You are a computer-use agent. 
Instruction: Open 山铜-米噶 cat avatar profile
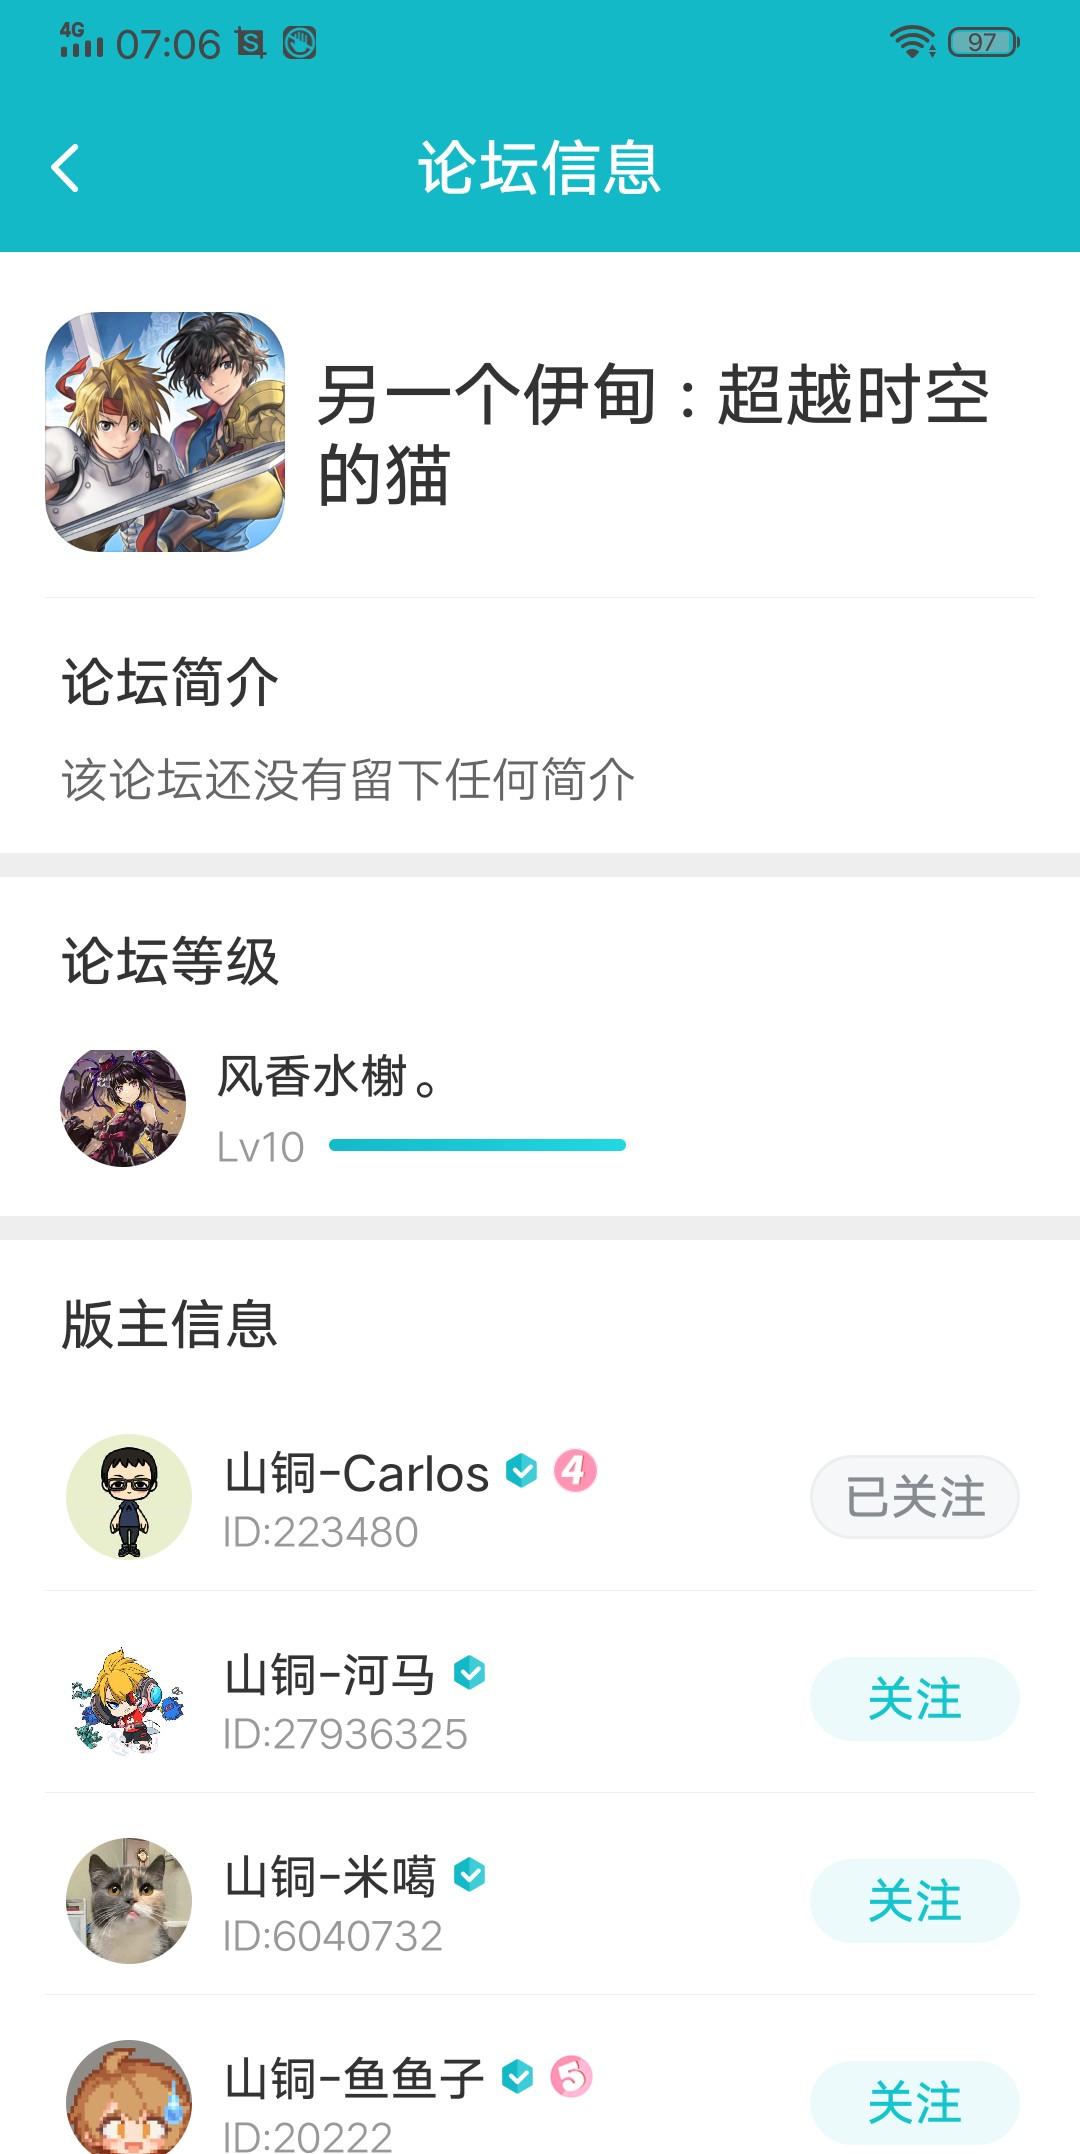click(129, 1901)
